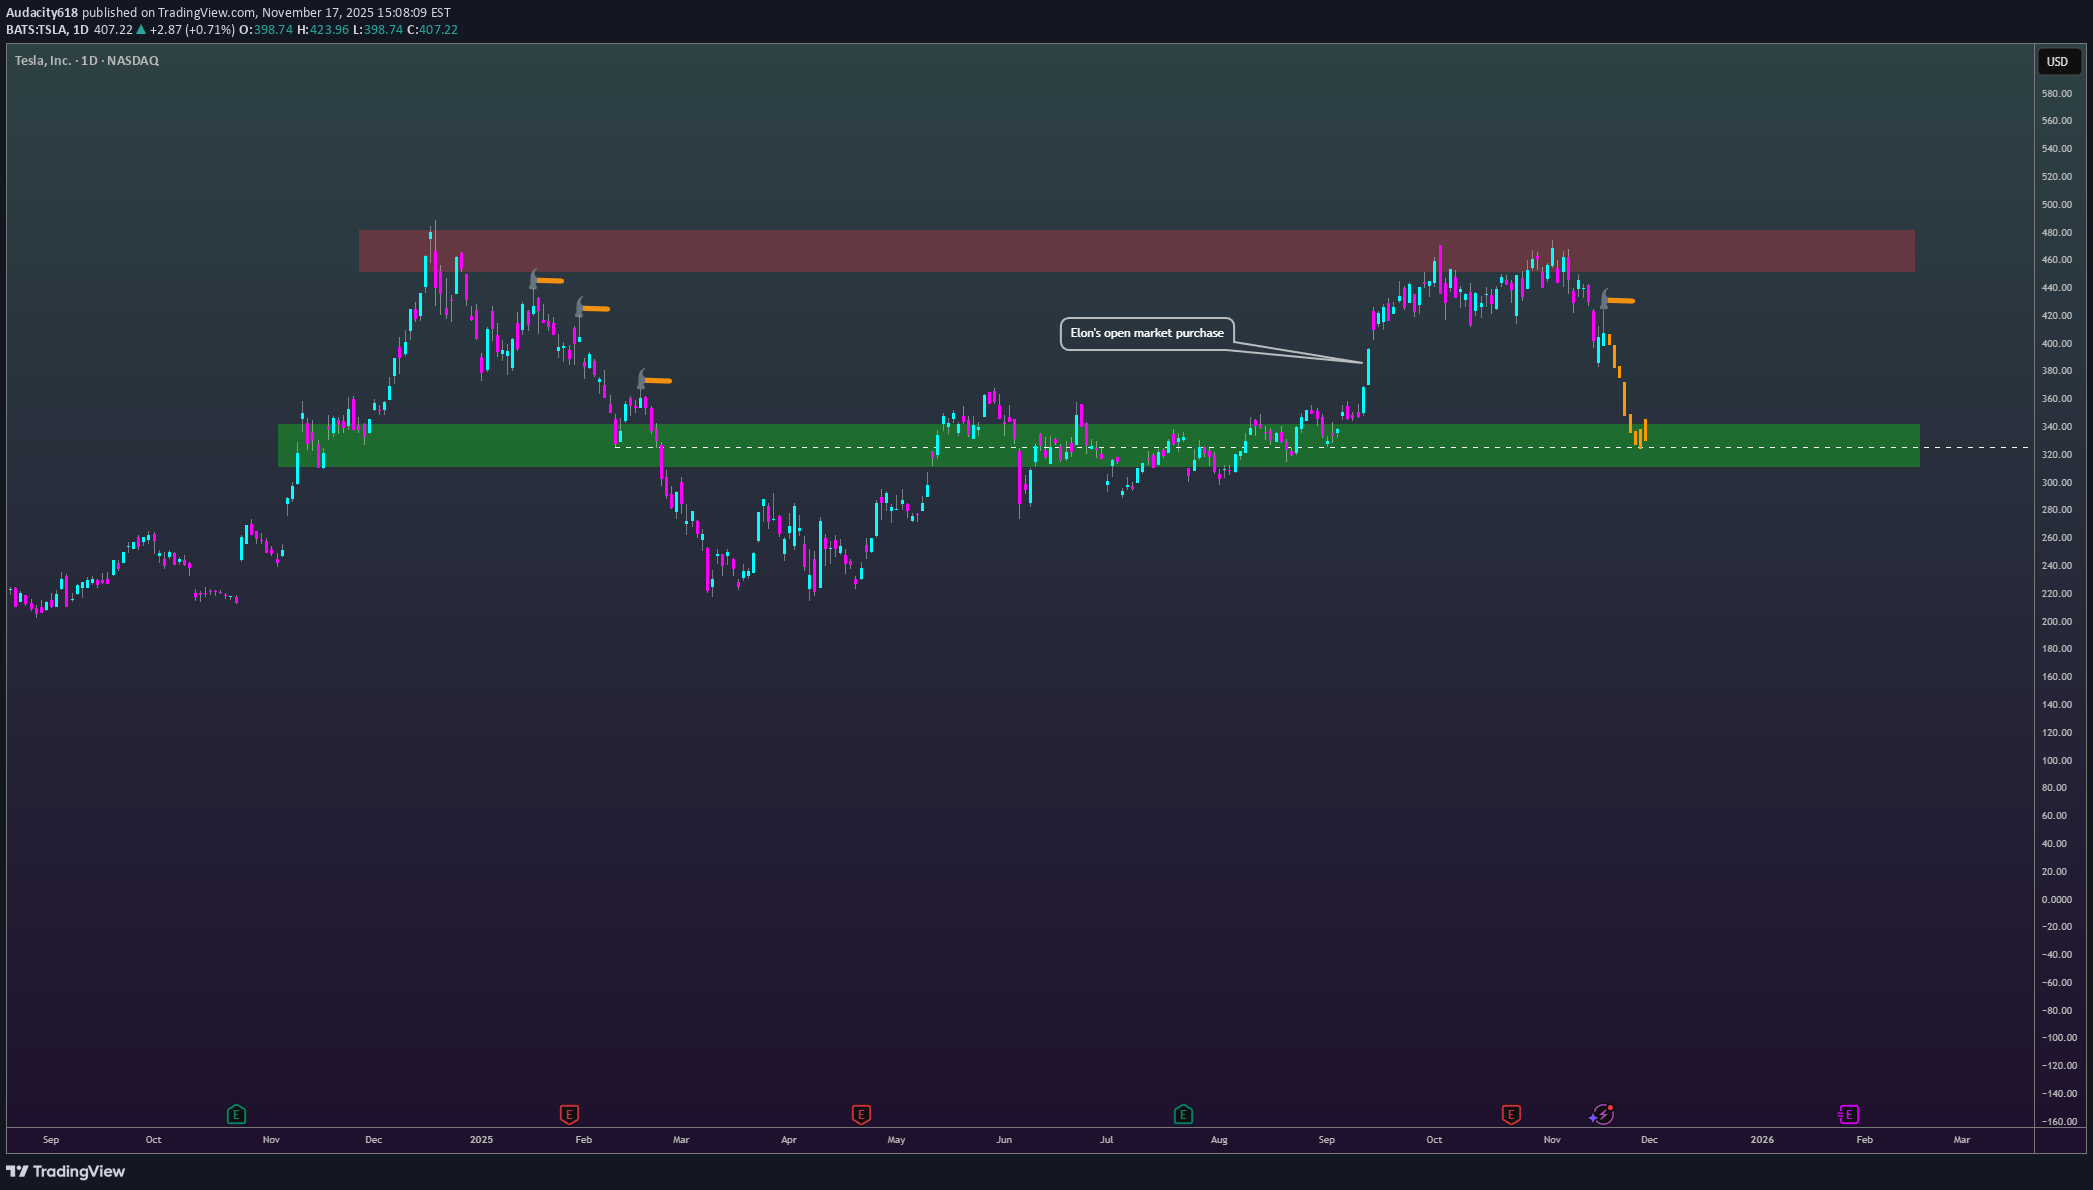Click the 400.00 price axis label
This screenshot has width=2093, height=1190.
click(x=2056, y=343)
